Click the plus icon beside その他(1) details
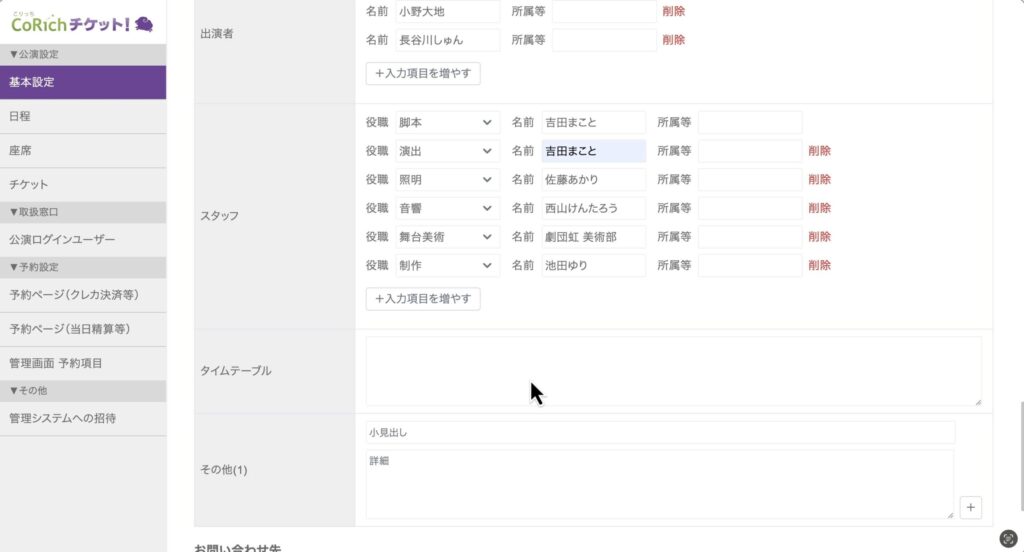This screenshot has height=552, width=1024. point(970,508)
